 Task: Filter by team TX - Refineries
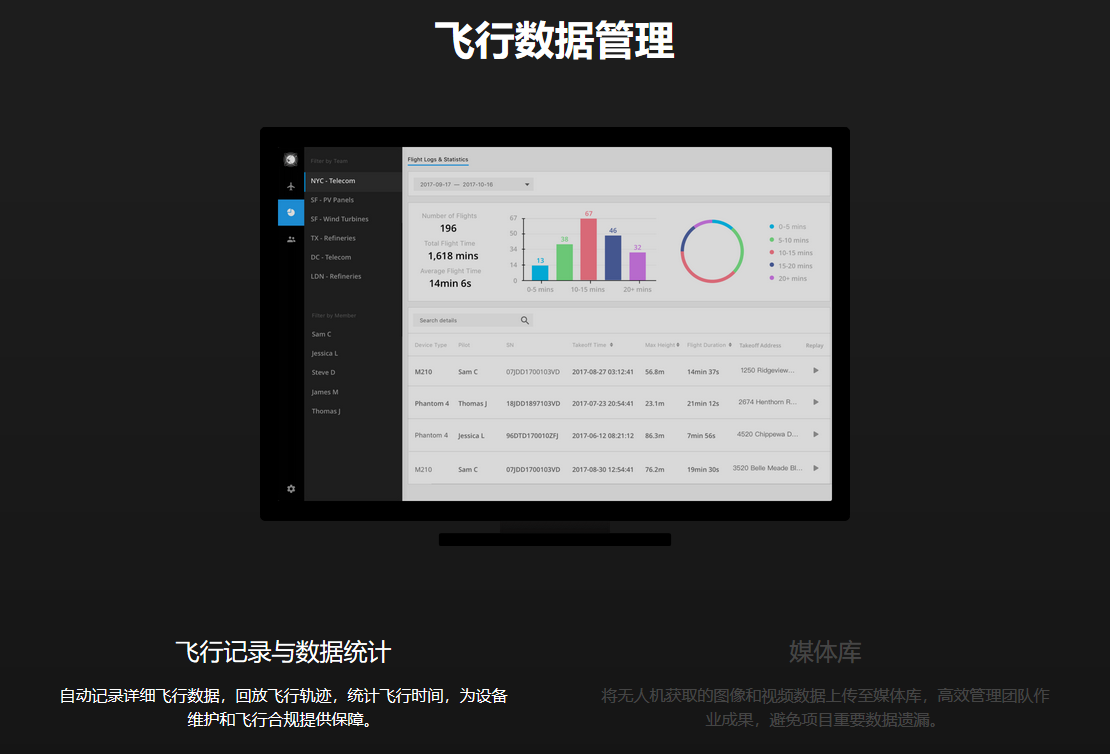tap(333, 238)
